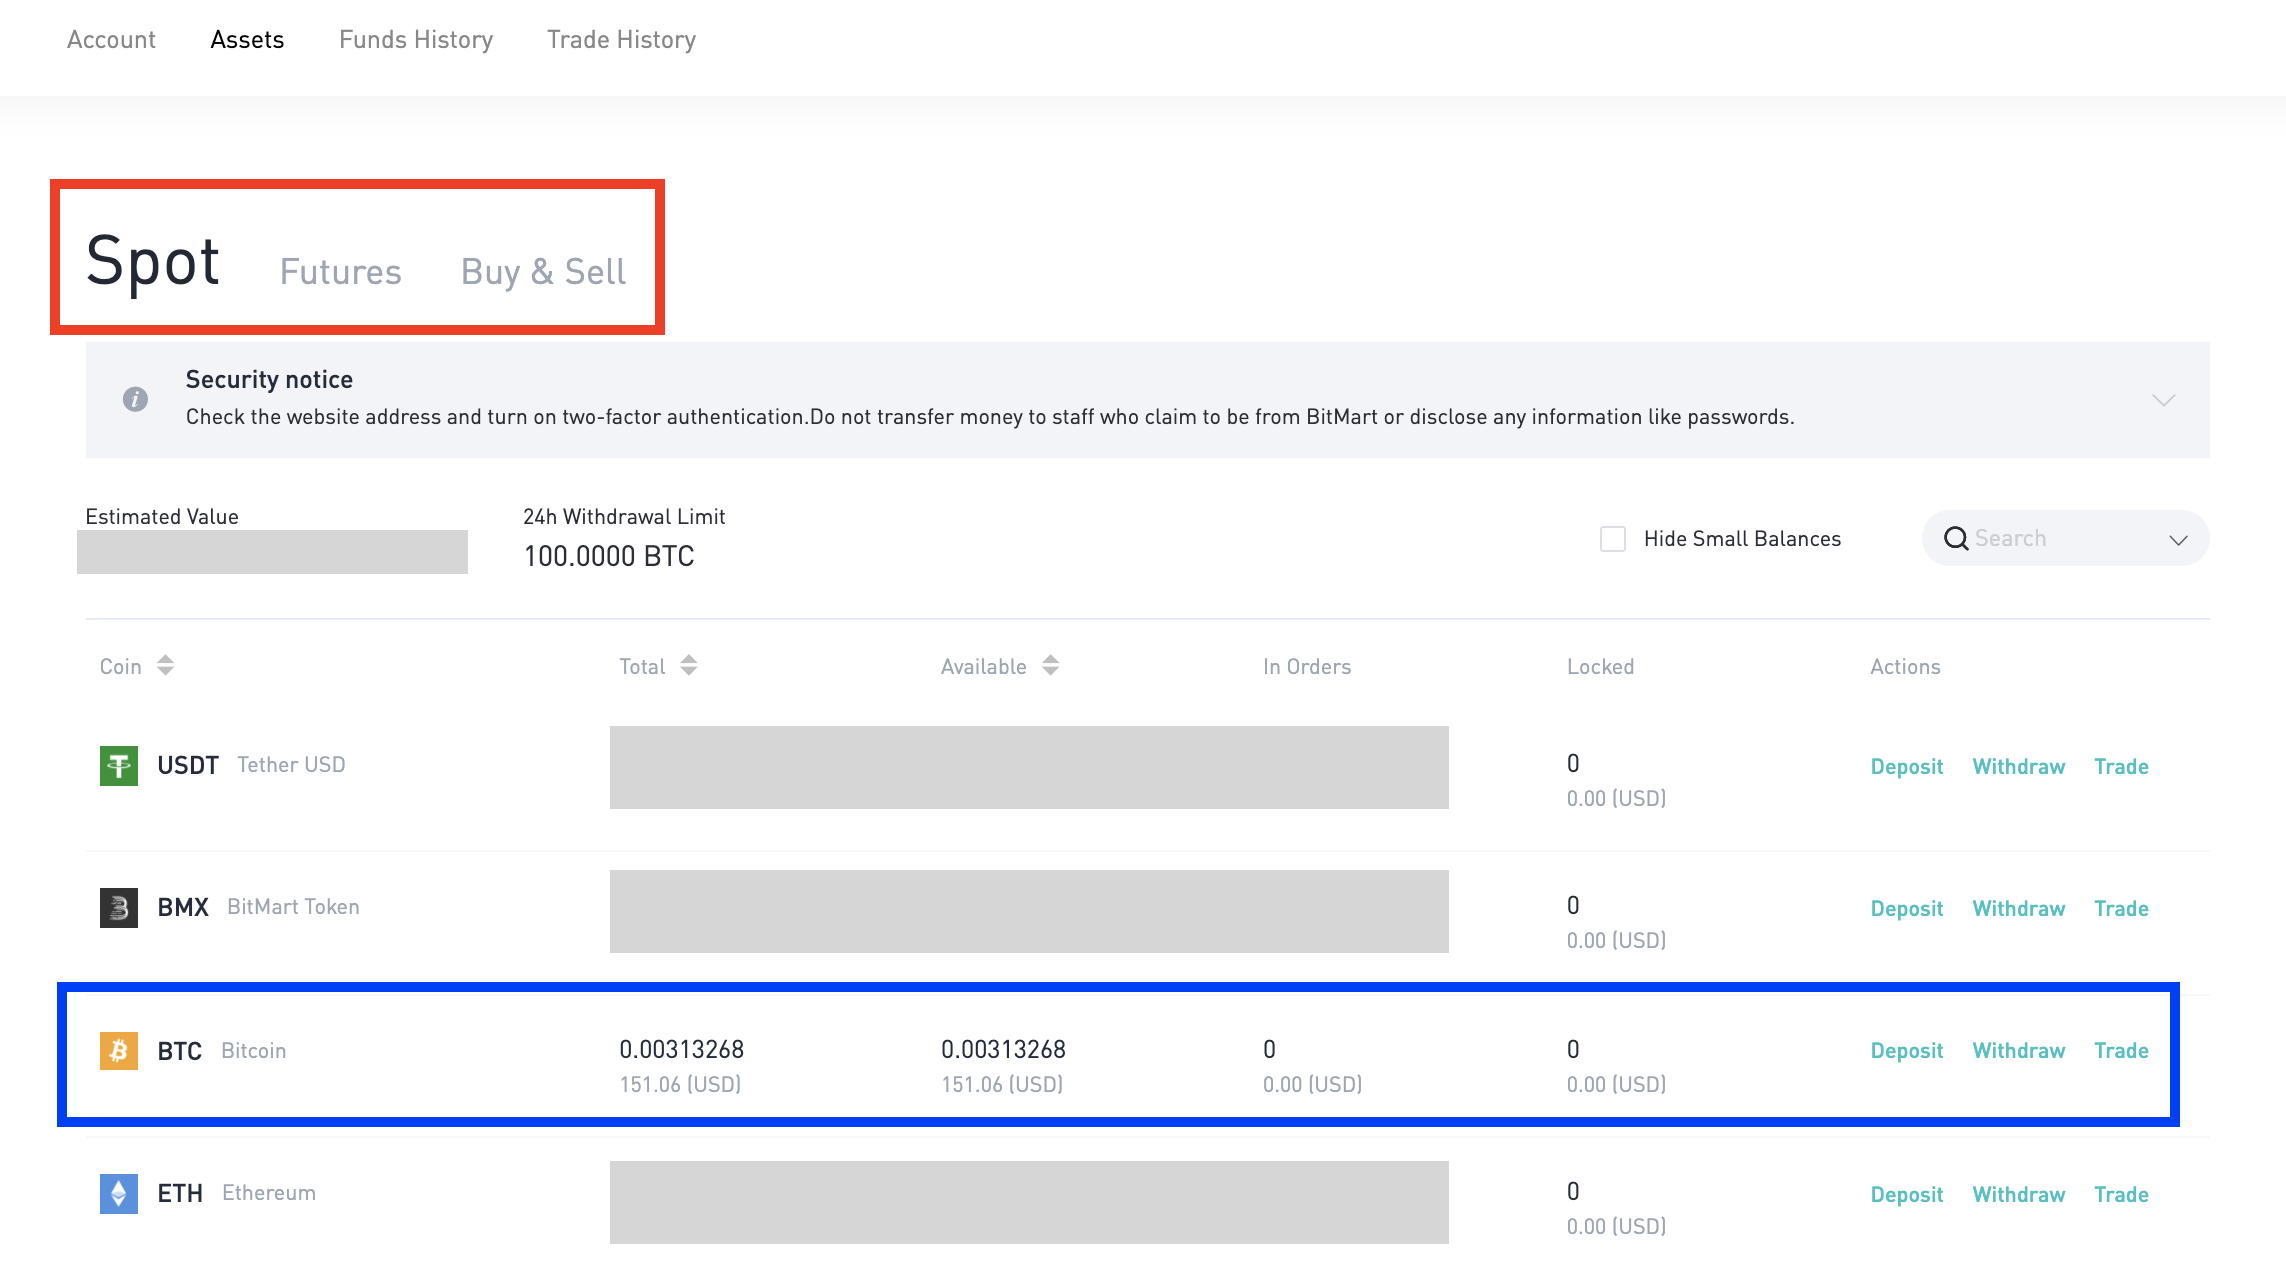Screen dimensions: 2286x1266
Task: Click the Locked column header
Action: [x=1600, y=667]
